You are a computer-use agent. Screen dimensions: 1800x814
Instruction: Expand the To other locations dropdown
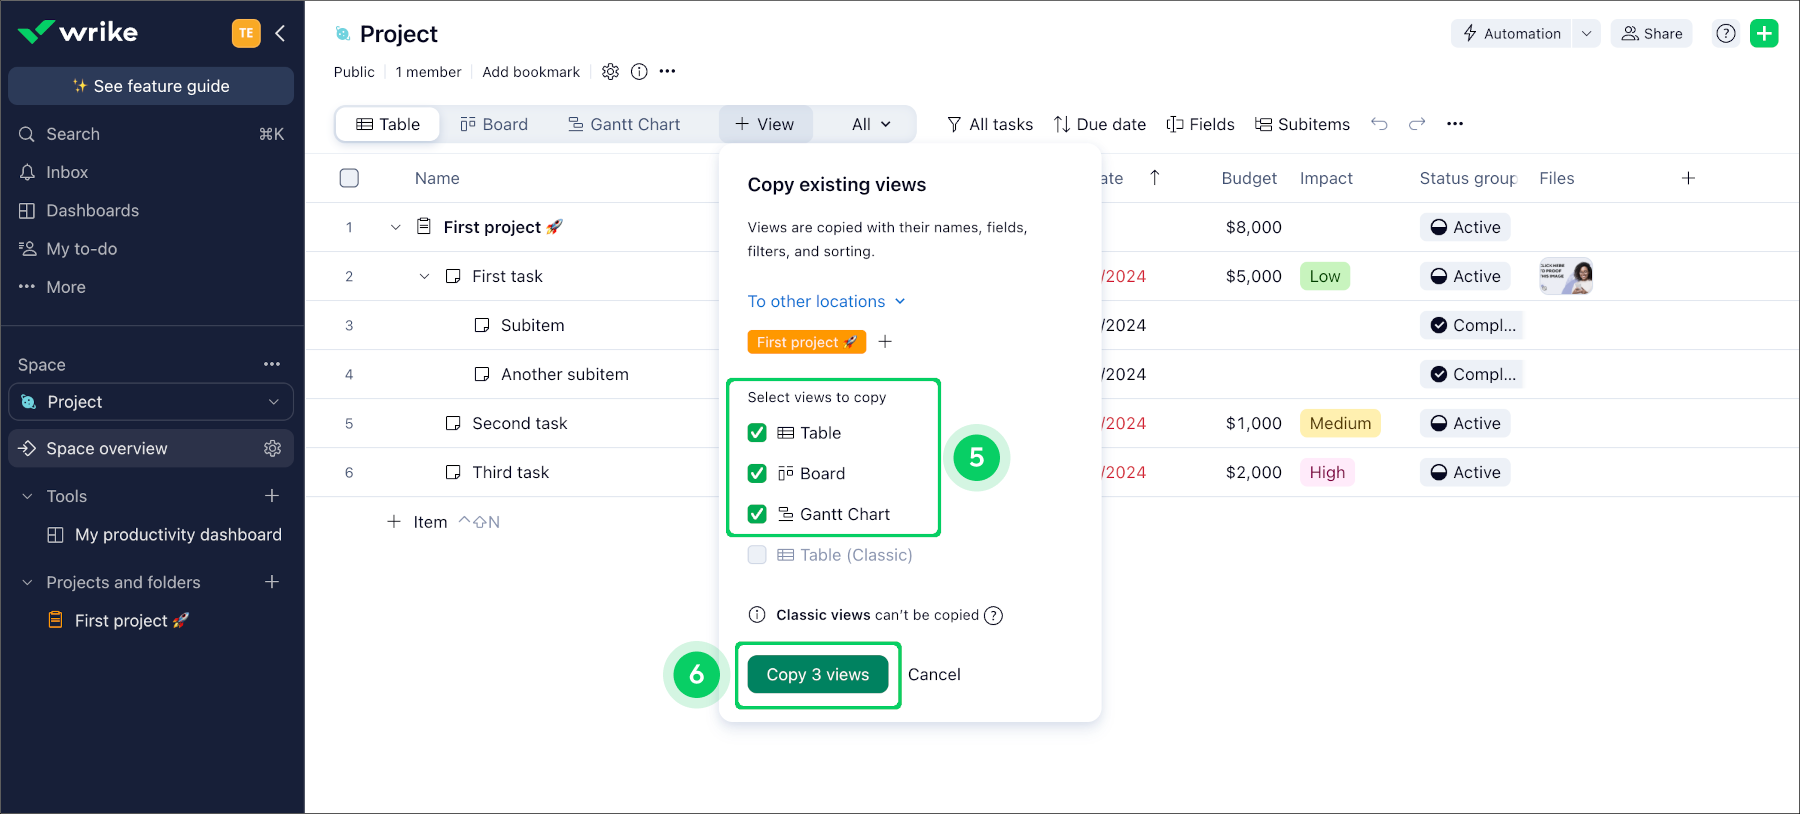coord(826,301)
